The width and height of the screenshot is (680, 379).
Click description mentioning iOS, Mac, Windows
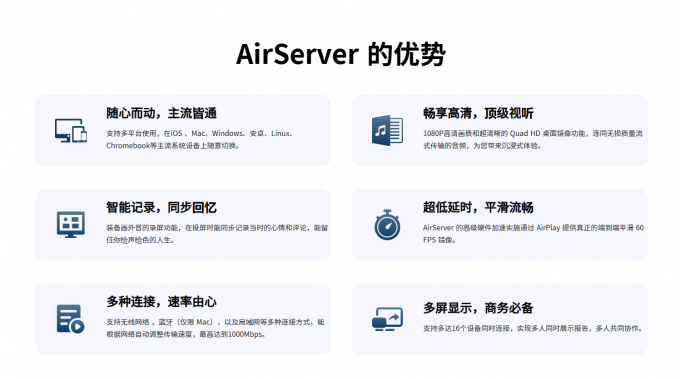[200, 140]
